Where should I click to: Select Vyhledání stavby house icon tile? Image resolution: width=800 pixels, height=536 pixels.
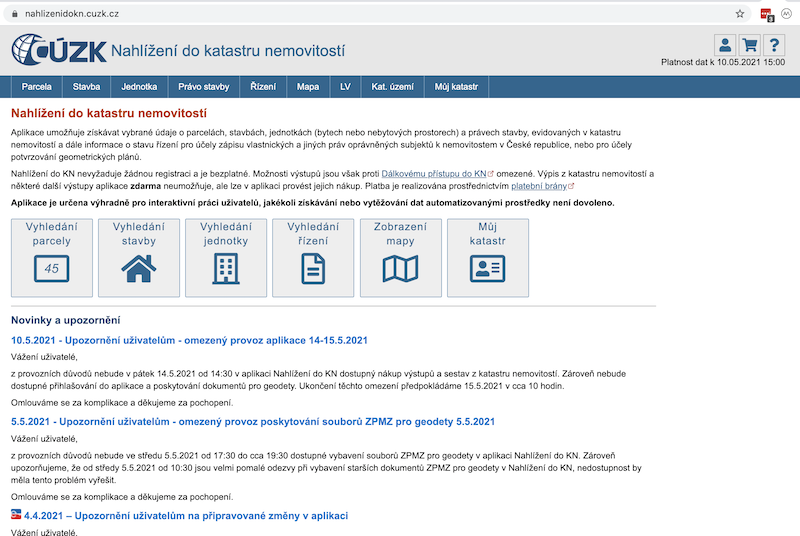139,257
